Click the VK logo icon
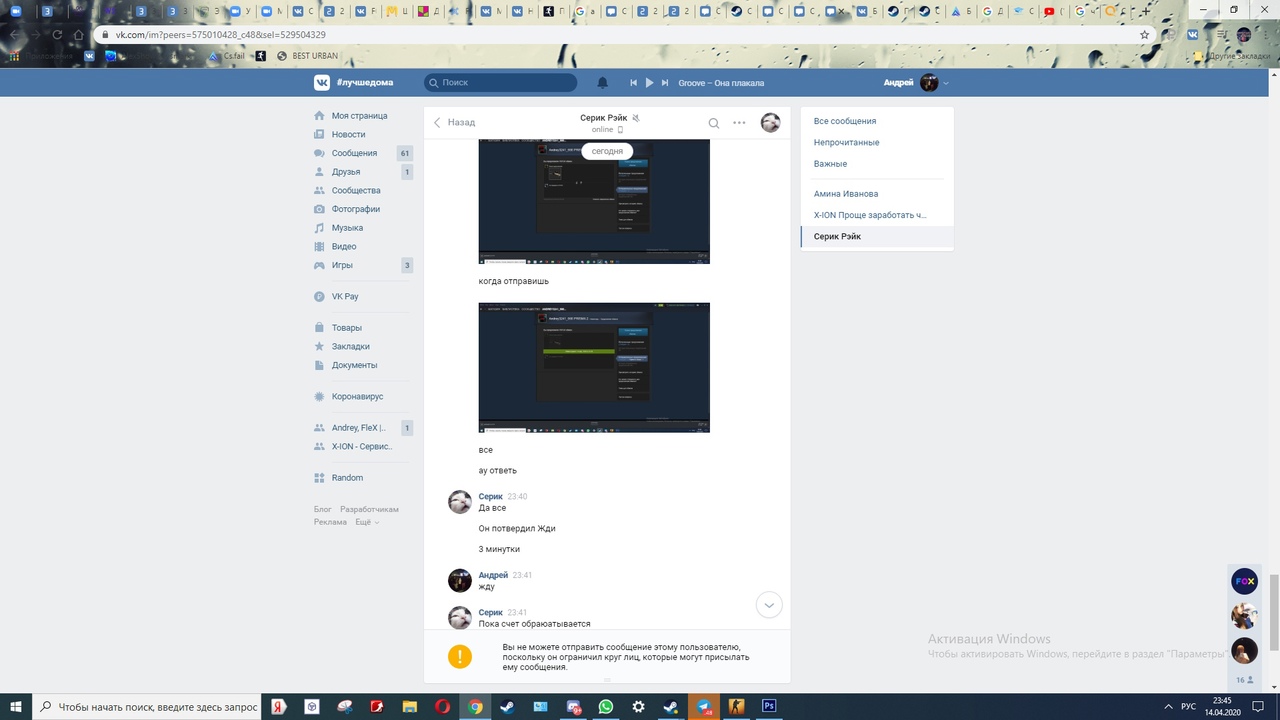Screen dimensions: 1280x720 point(322,83)
